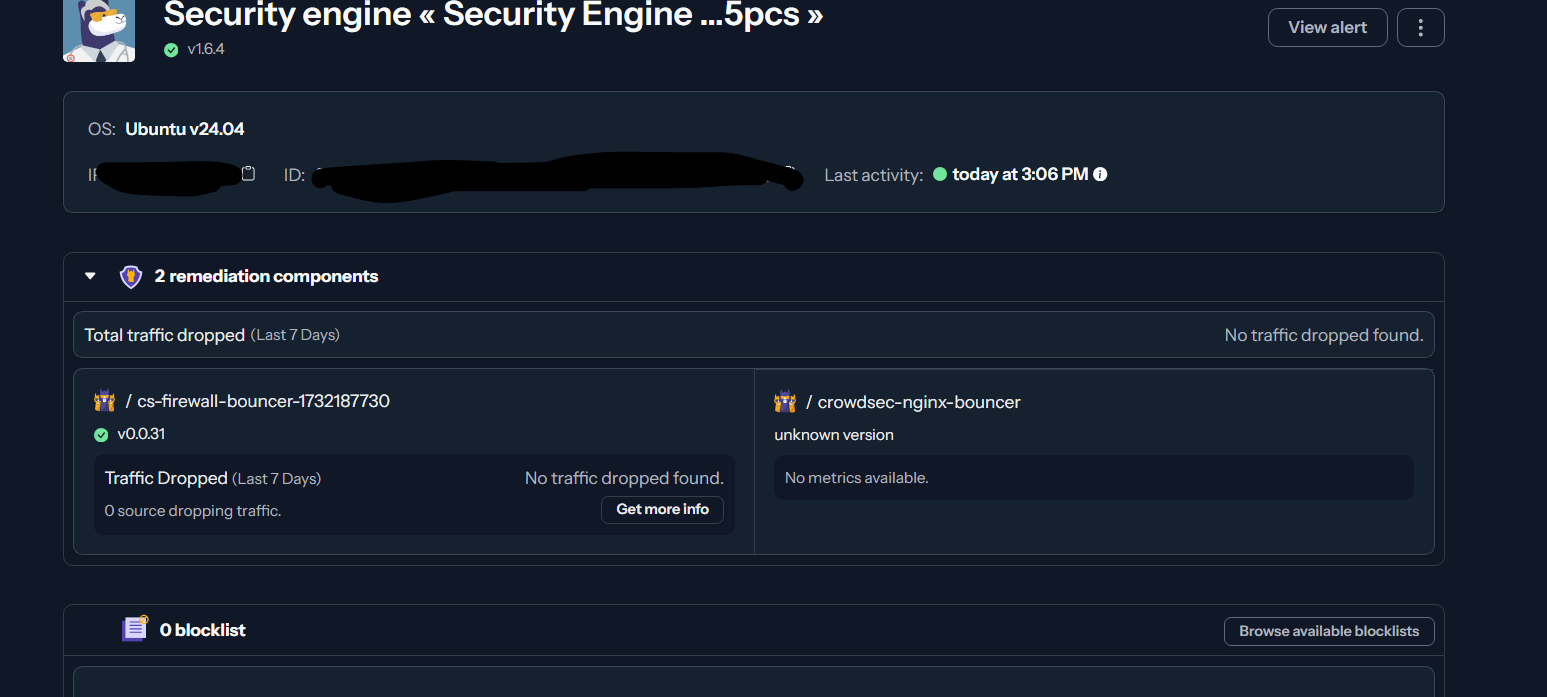The width and height of the screenshot is (1547, 697).
Task: Click the '0 blocklist' heading
Action: (x=203, y=630)
